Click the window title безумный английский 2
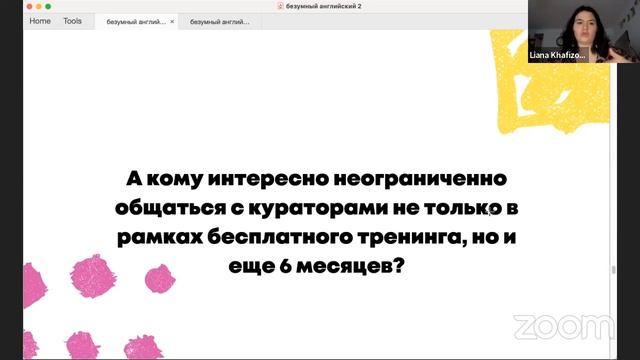This screenshot has height=360, width=640. [x=323, y=6]
